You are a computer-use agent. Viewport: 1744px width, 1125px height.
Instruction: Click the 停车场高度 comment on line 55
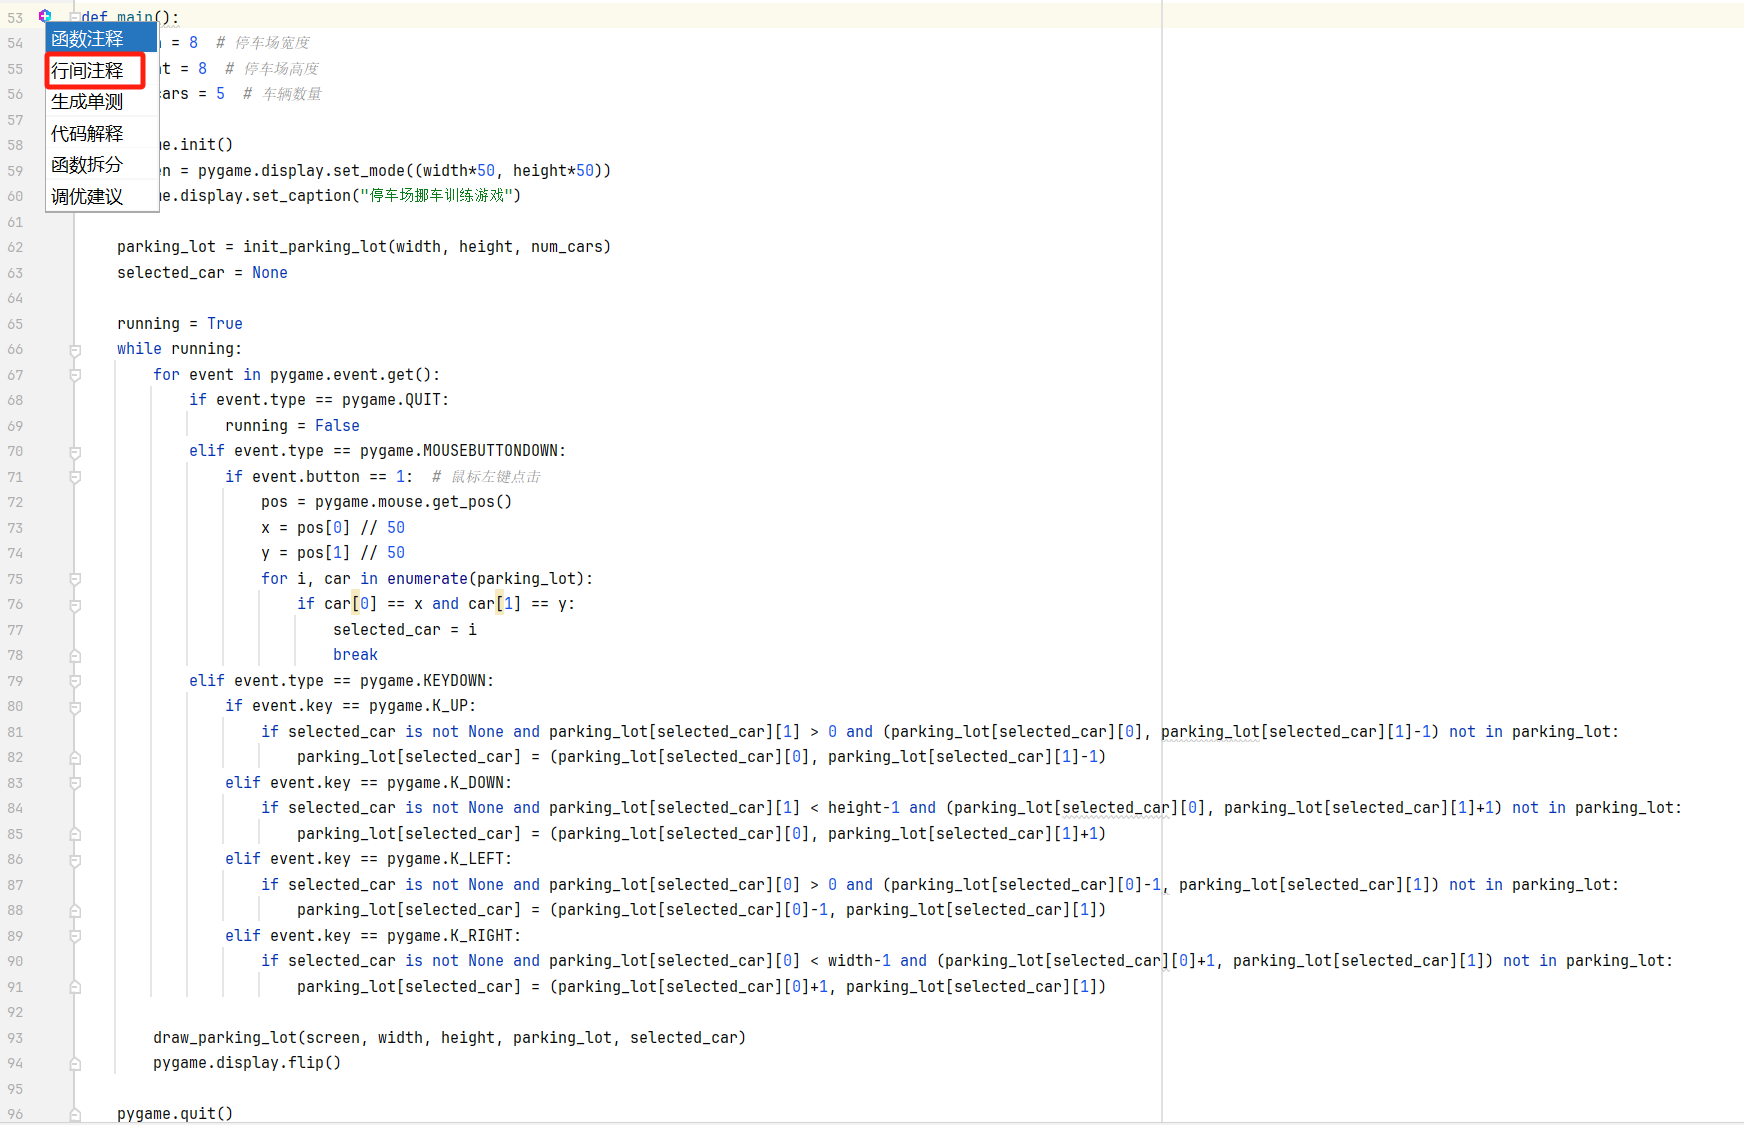point(272,68)
